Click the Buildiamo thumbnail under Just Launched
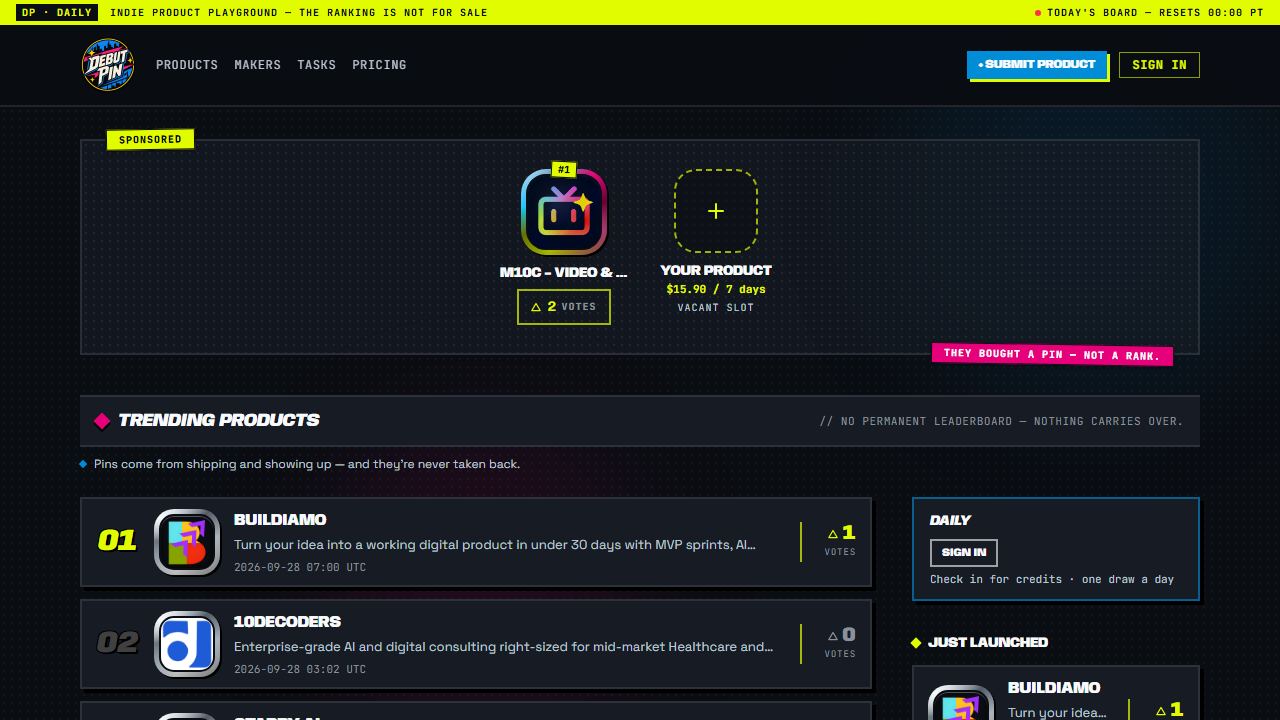Screen dimensions: 1280x720 pyautogui.click(x=961, y=702)
